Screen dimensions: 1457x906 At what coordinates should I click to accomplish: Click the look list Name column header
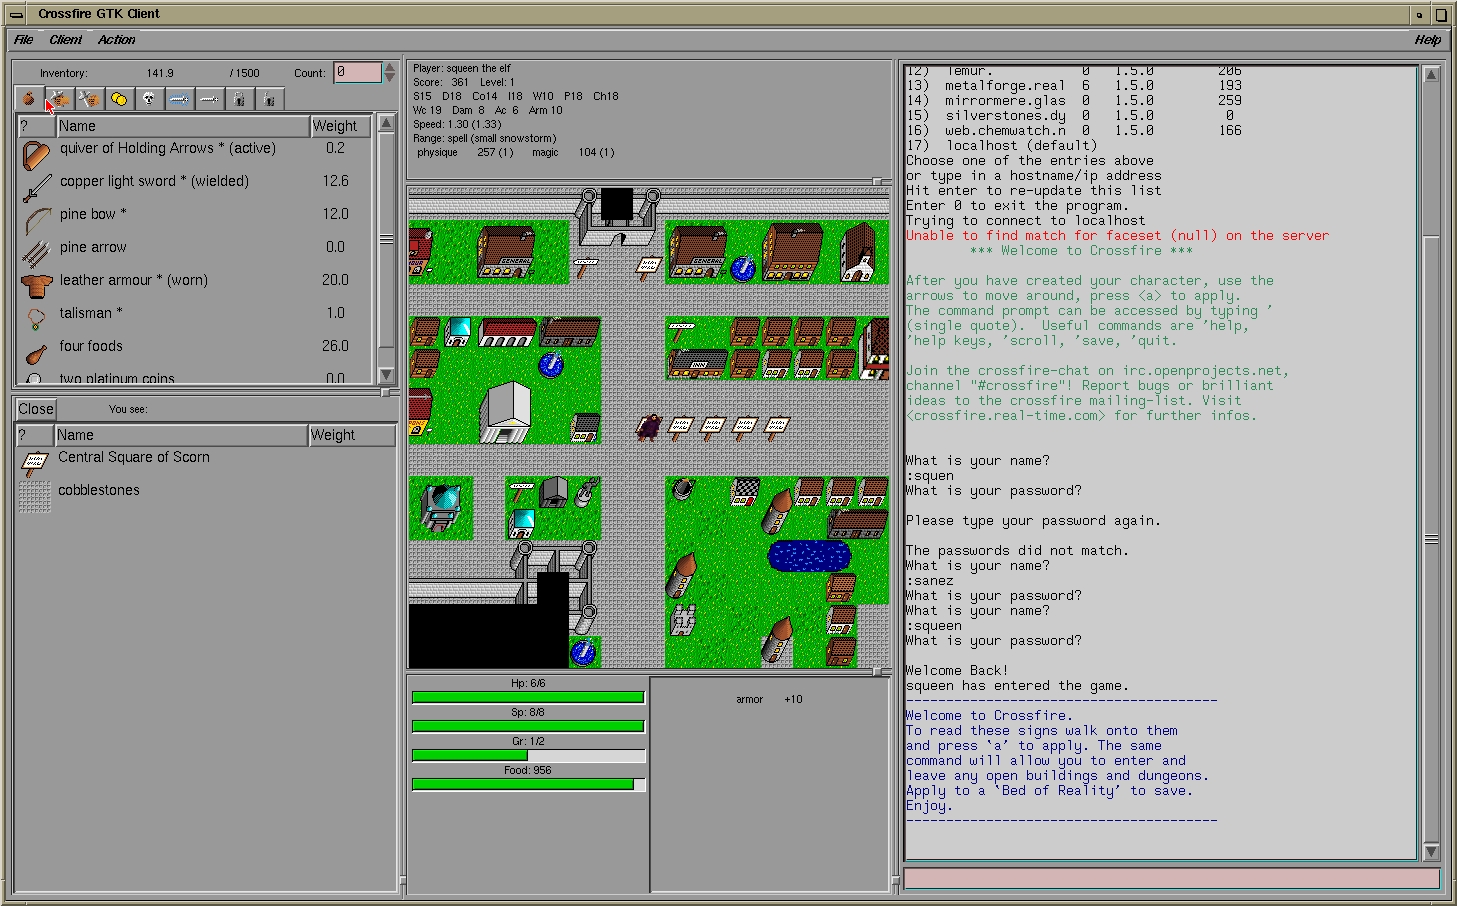[x=180, y=435]
